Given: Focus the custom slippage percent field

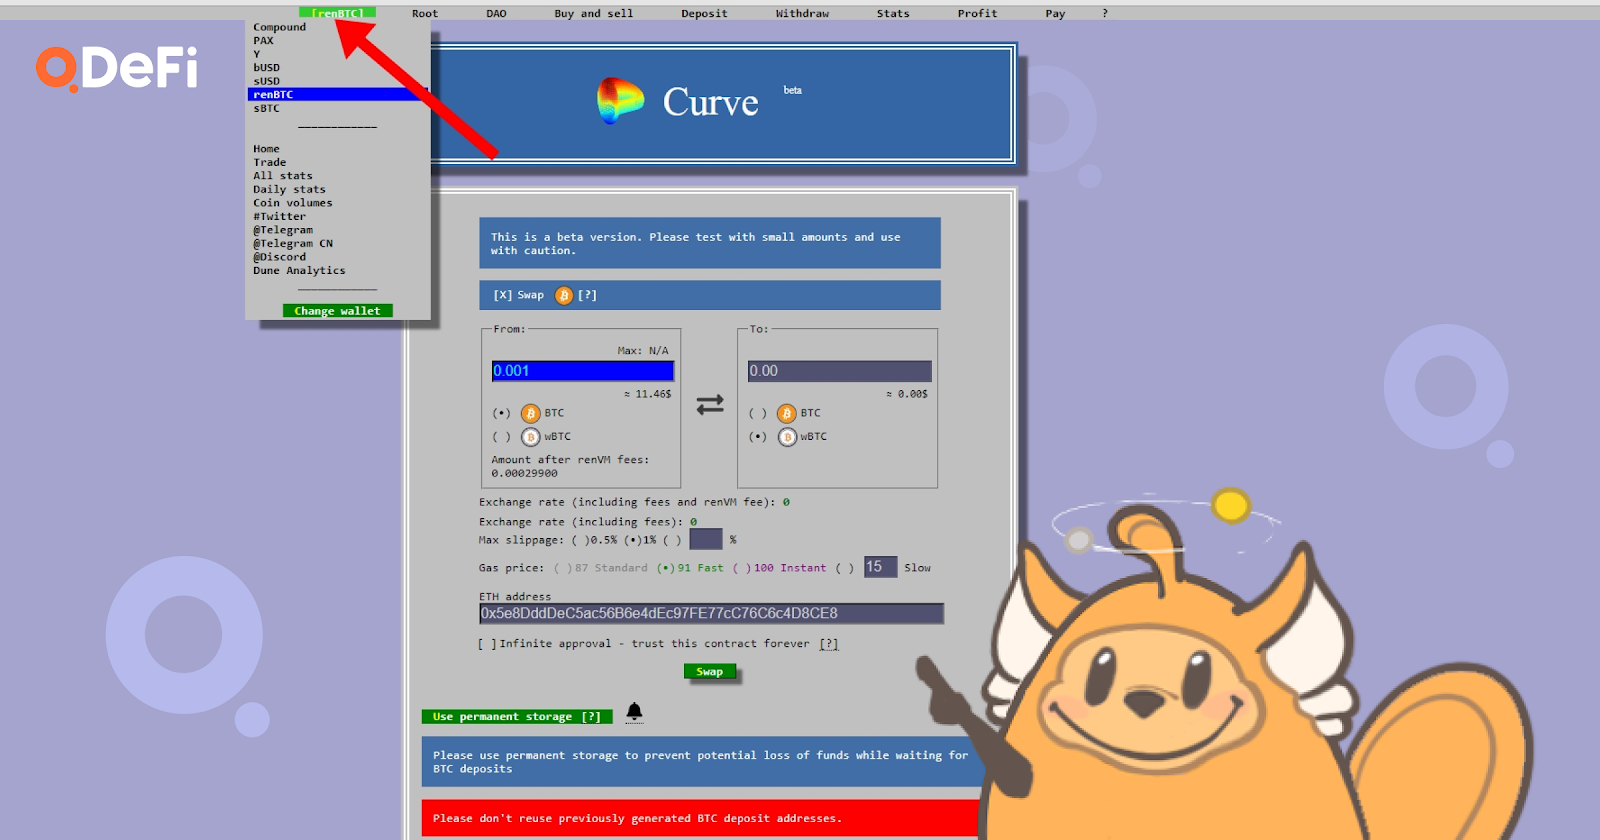Looking at the screenshot, I should [706, 539].
